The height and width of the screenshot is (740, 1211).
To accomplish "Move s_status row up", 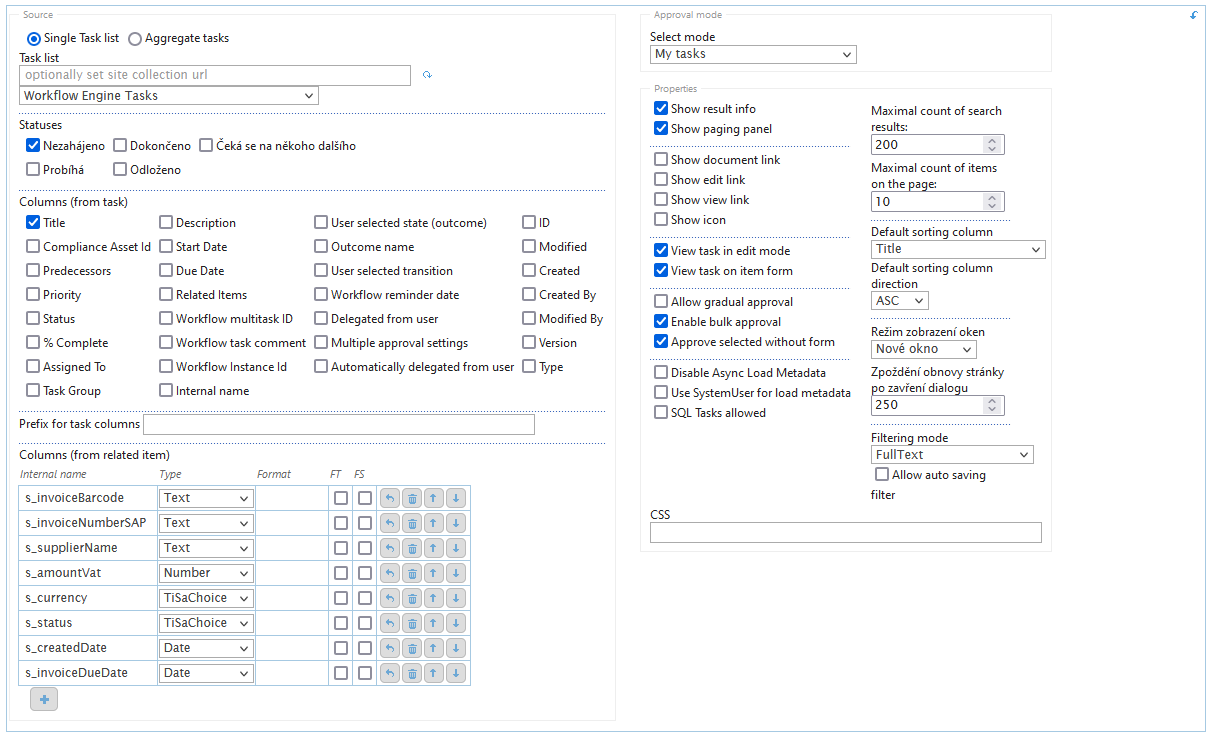I will pyautogui.click(x=434, y=623).
